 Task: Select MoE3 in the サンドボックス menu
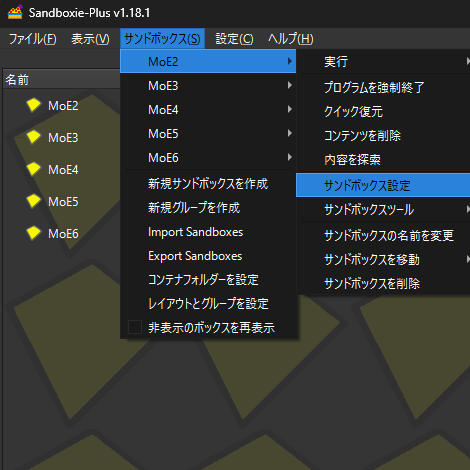(208, 86)
